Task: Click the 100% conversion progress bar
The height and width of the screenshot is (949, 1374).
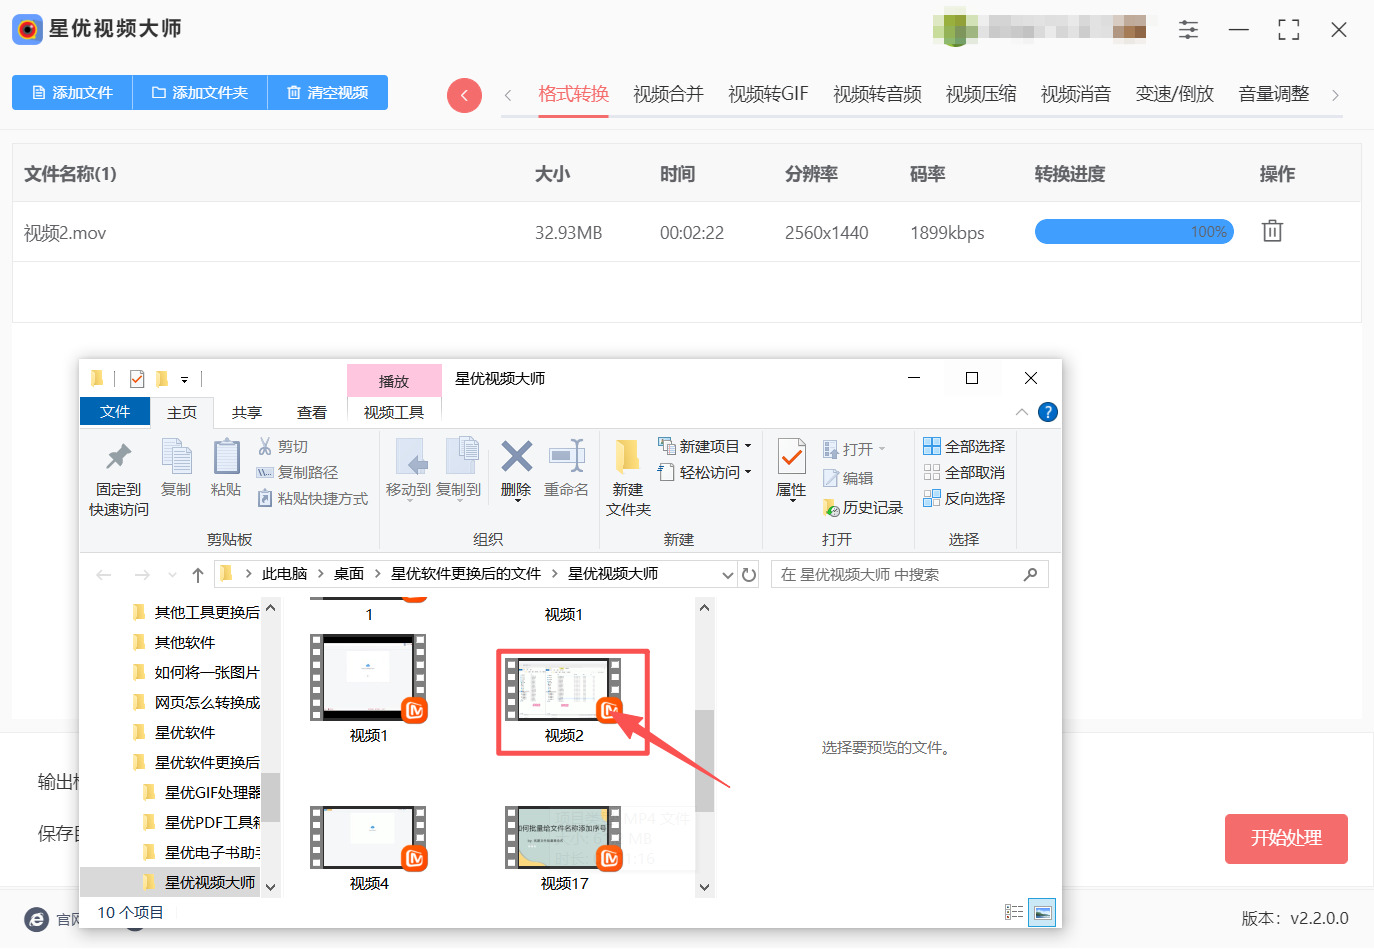Action: (1133, 232)
